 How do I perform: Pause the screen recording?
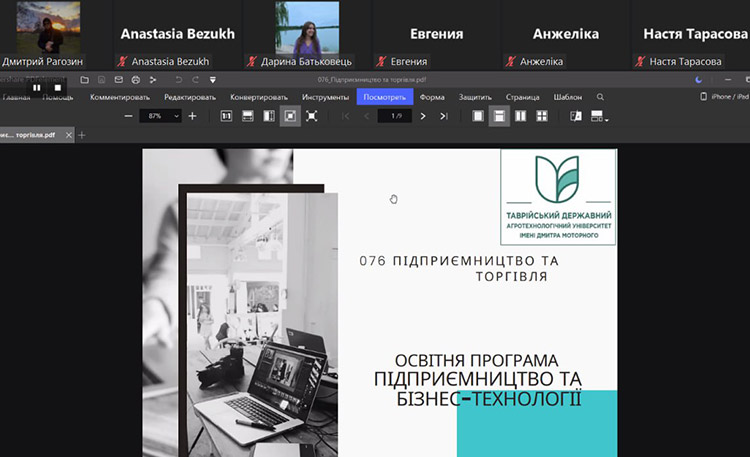coord(37,88)
